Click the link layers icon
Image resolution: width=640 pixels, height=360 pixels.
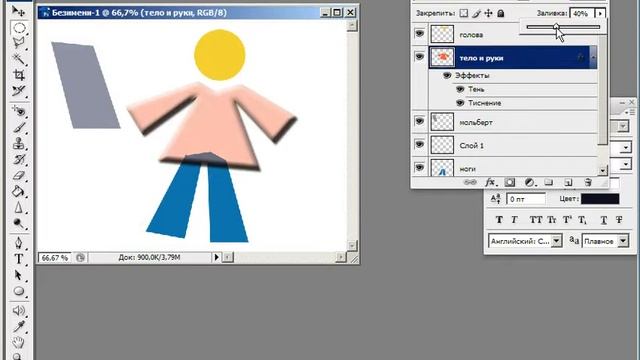point(470,182)
